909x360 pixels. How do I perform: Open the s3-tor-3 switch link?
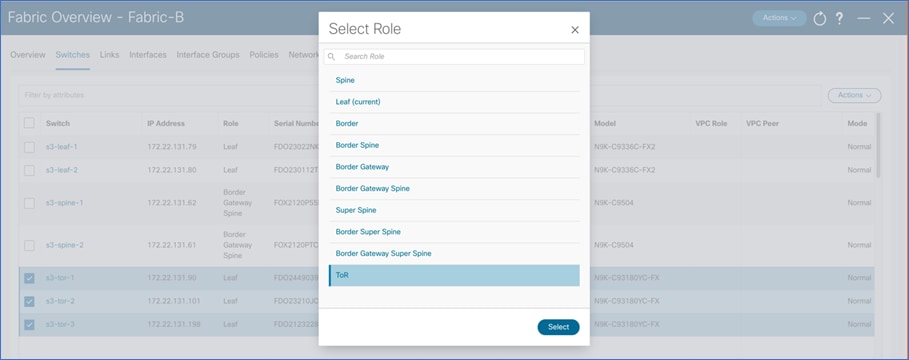pos(60,324)
